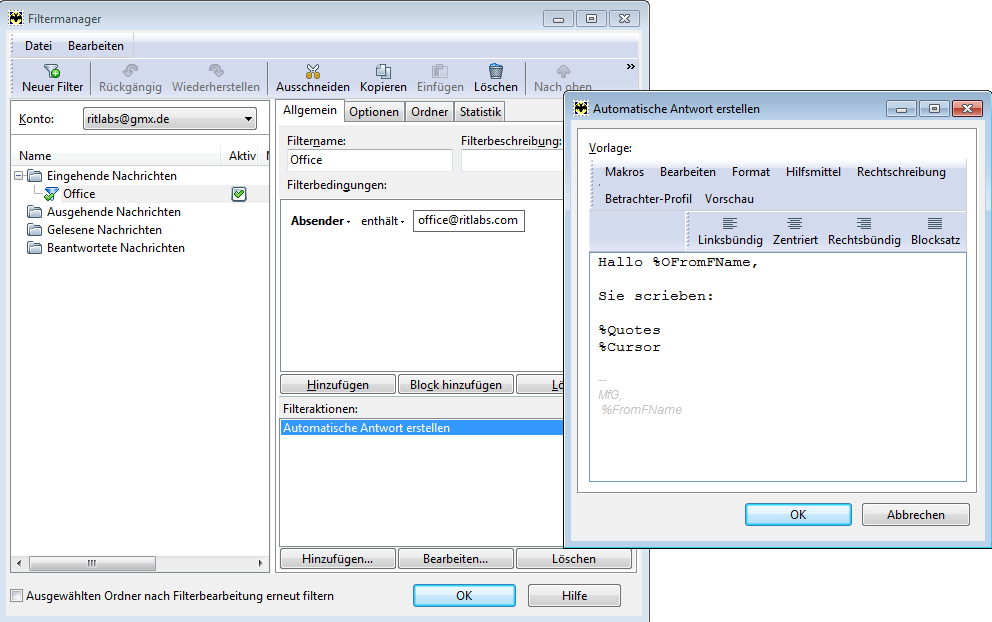Open the Hilfsmittel menu
This screenshot has height=622, width=992.
[x=813, y=172]
